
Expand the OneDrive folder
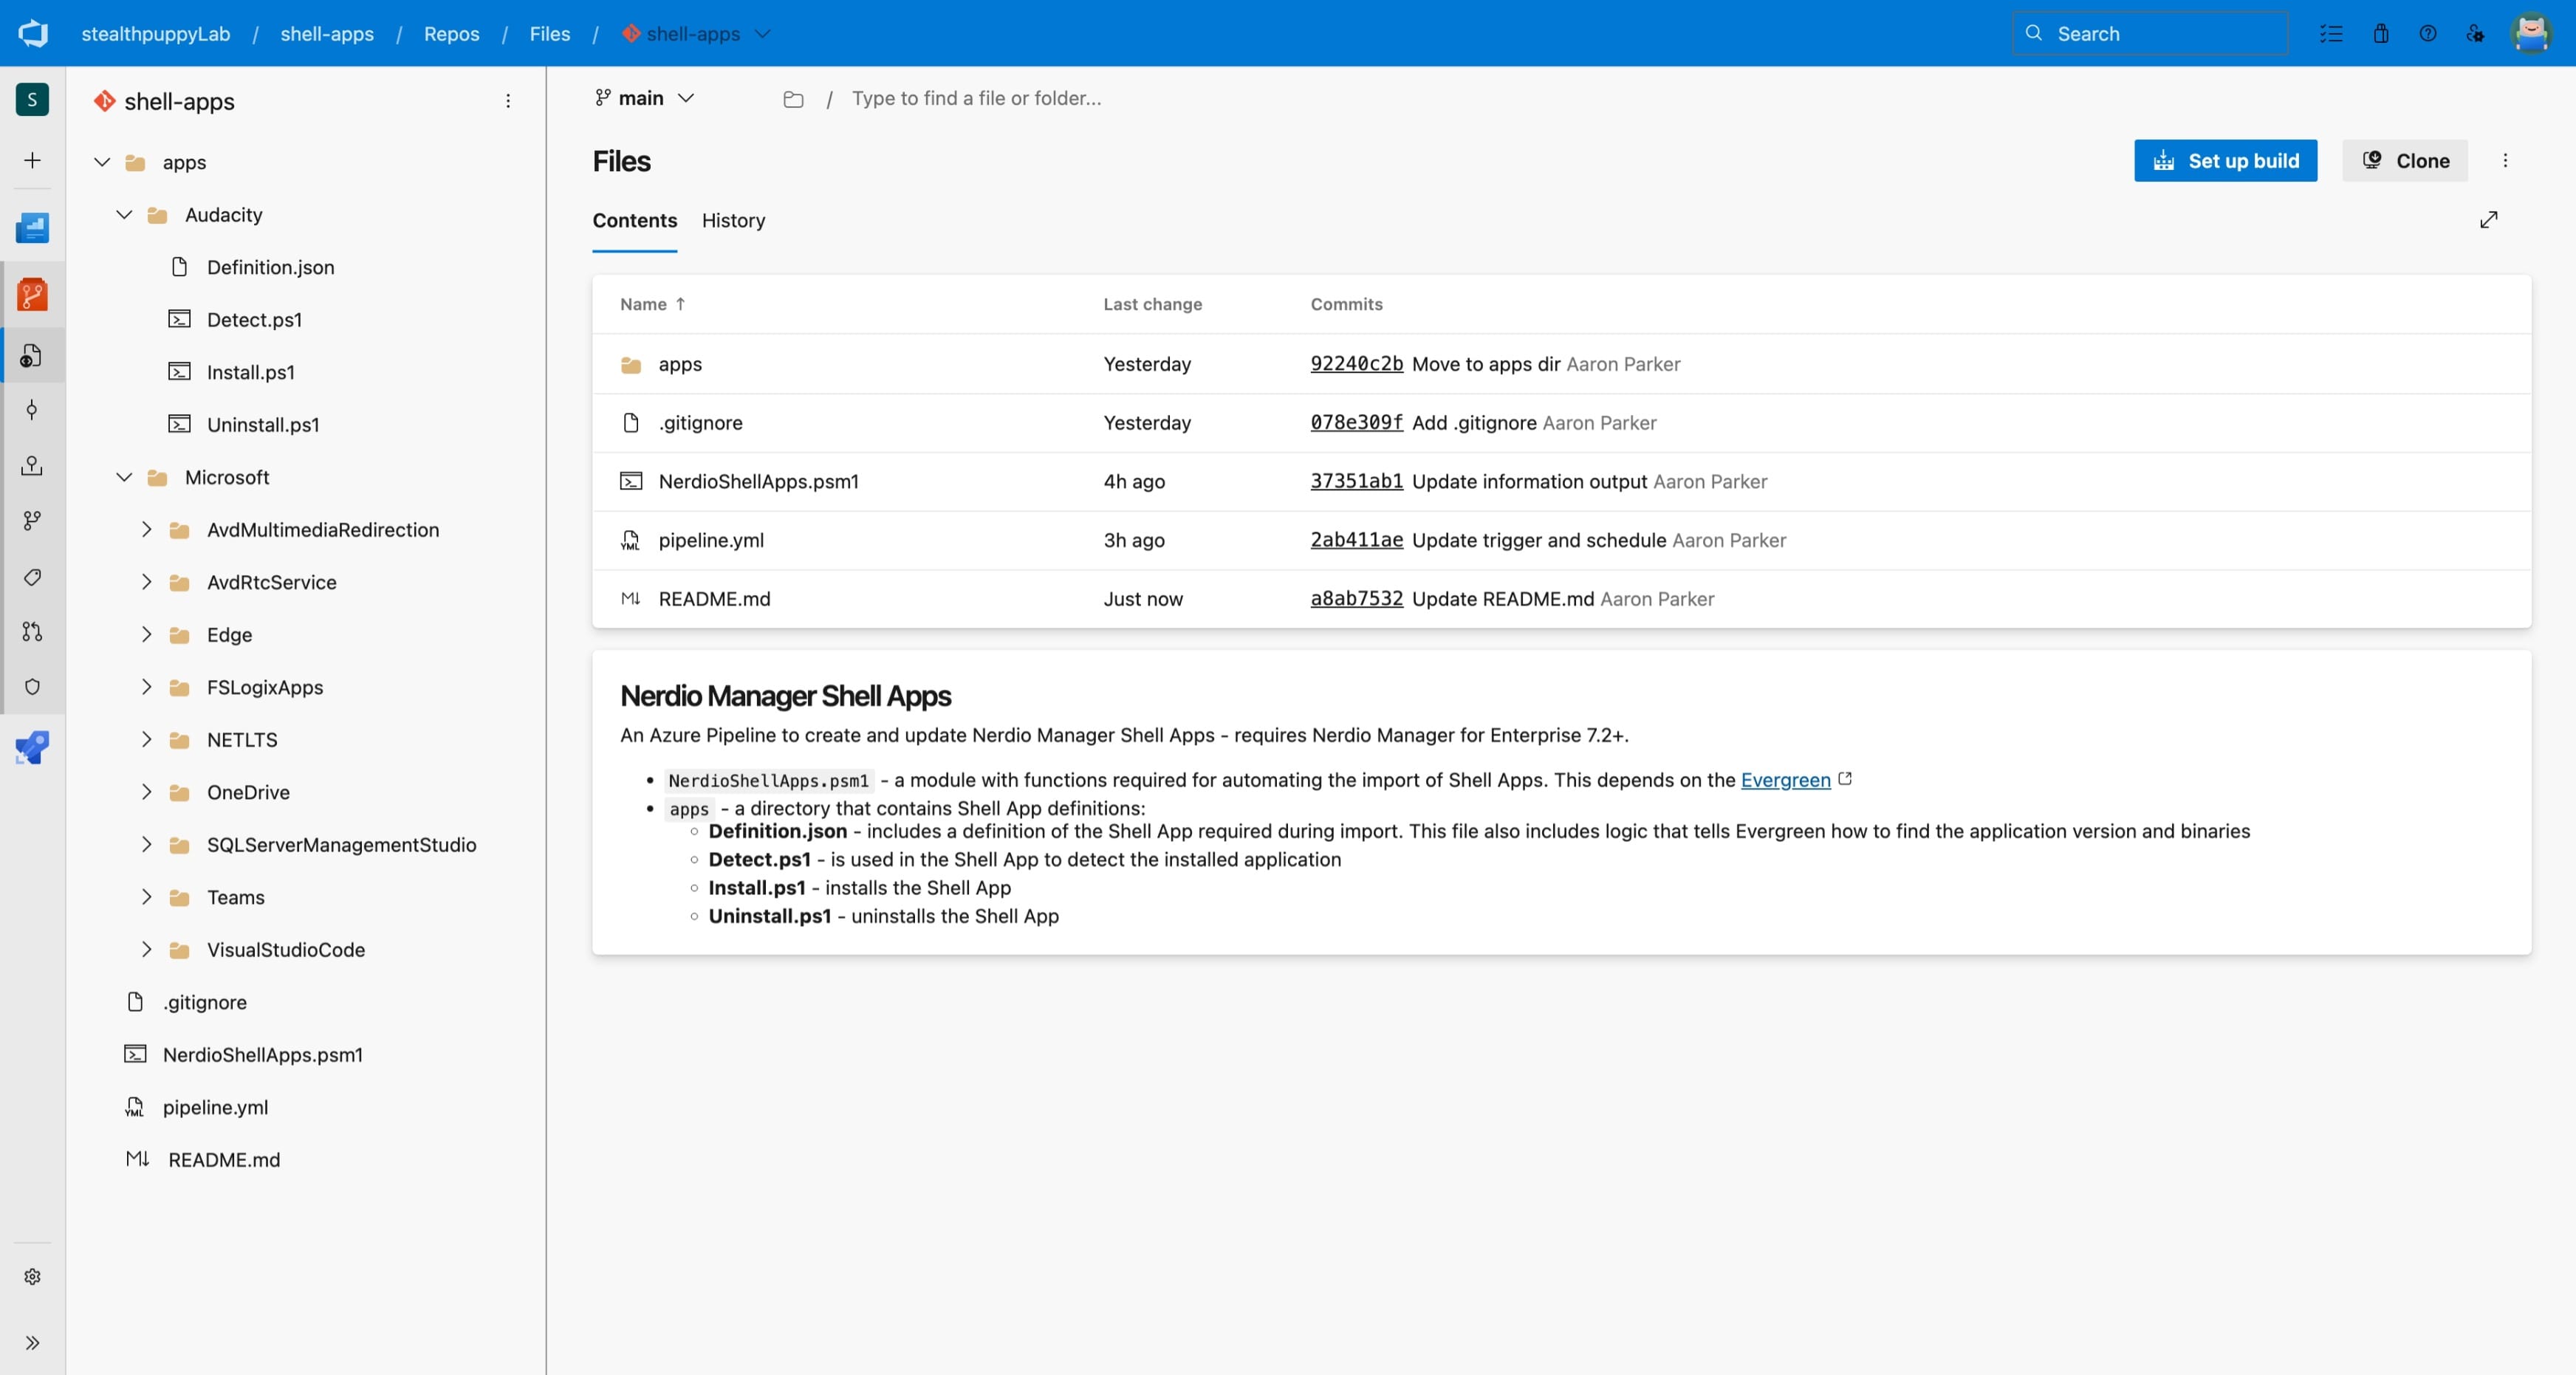[146, 792]
